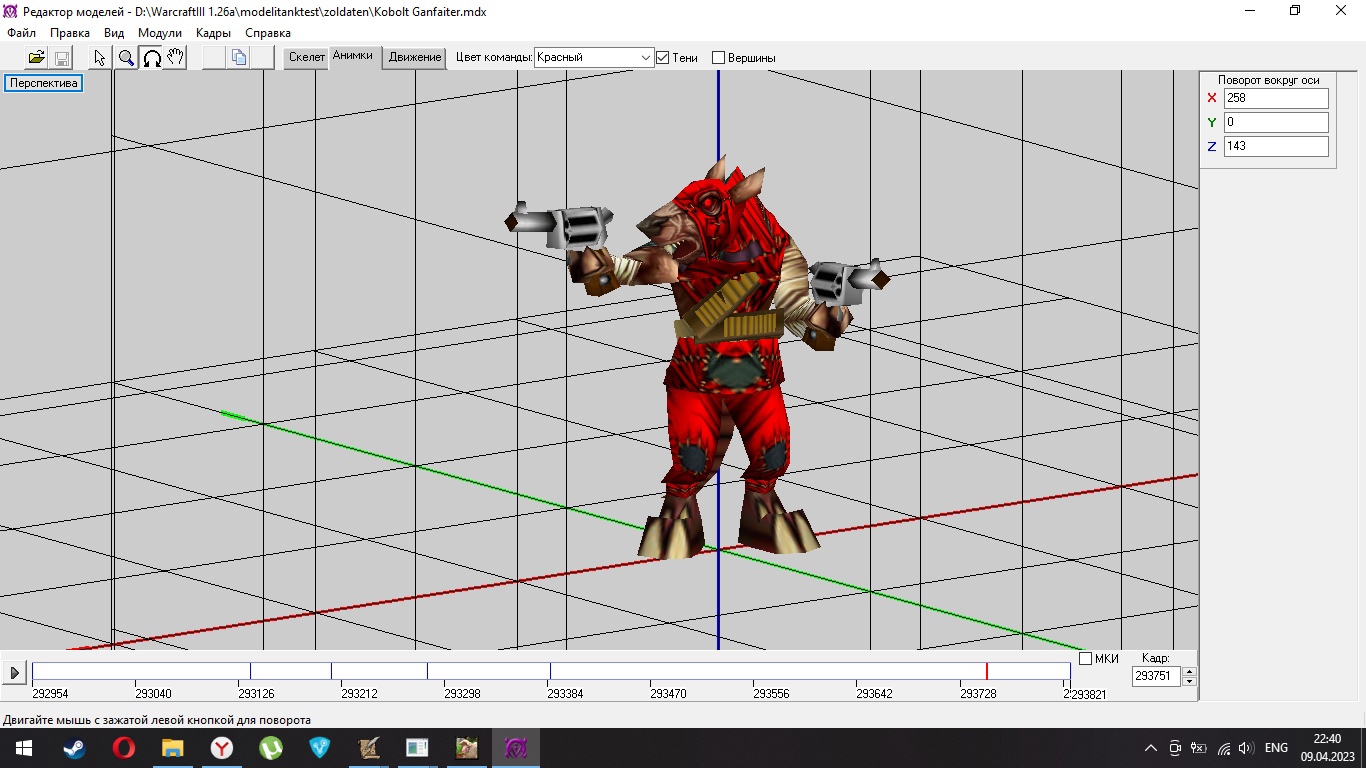
Task: Click the Поворот вокруг оси panel heading
Action: 1268,80
